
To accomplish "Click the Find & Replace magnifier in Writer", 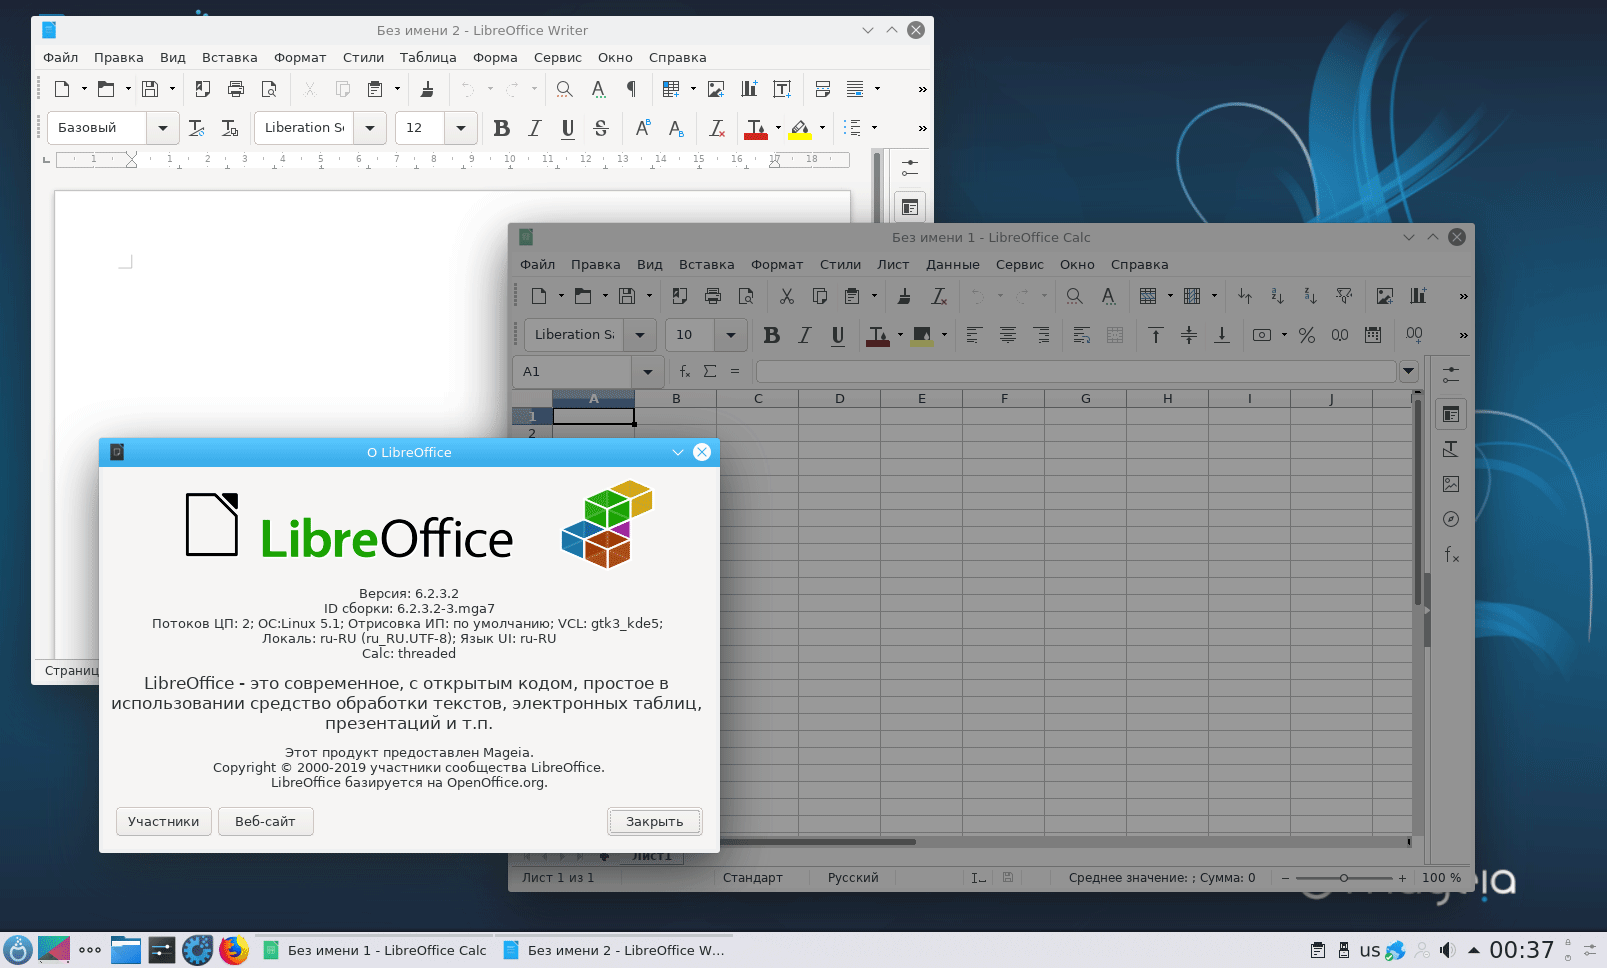I will click(564, 89).
